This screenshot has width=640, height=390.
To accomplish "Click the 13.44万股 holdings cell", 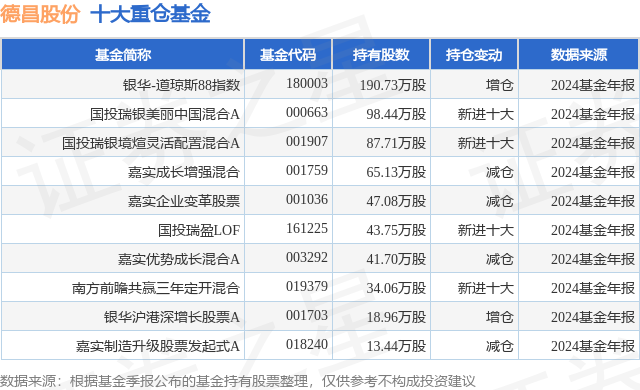I will coord(396,346).
